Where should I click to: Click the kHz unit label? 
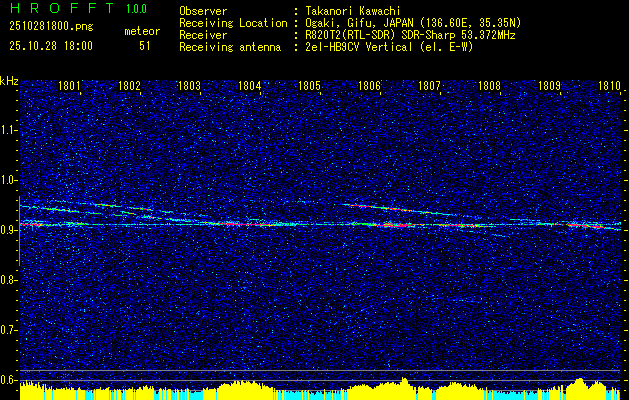tap(10, 81)
